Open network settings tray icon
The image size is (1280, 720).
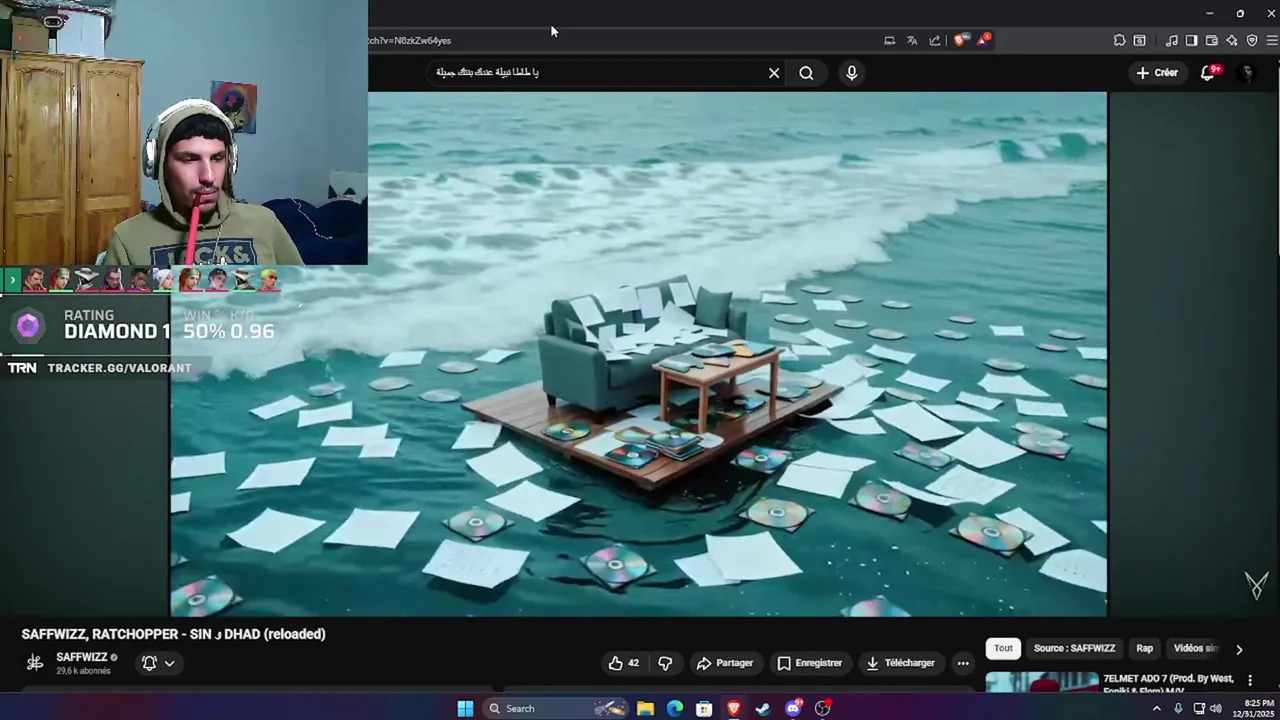pyautogui.click(x=1198, y=708)
